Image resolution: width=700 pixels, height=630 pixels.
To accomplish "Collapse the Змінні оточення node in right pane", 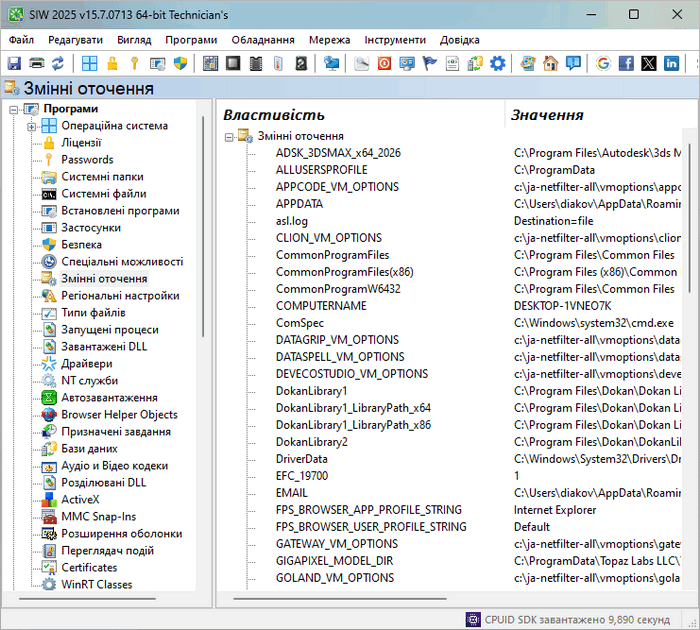I will click(229, 137).
